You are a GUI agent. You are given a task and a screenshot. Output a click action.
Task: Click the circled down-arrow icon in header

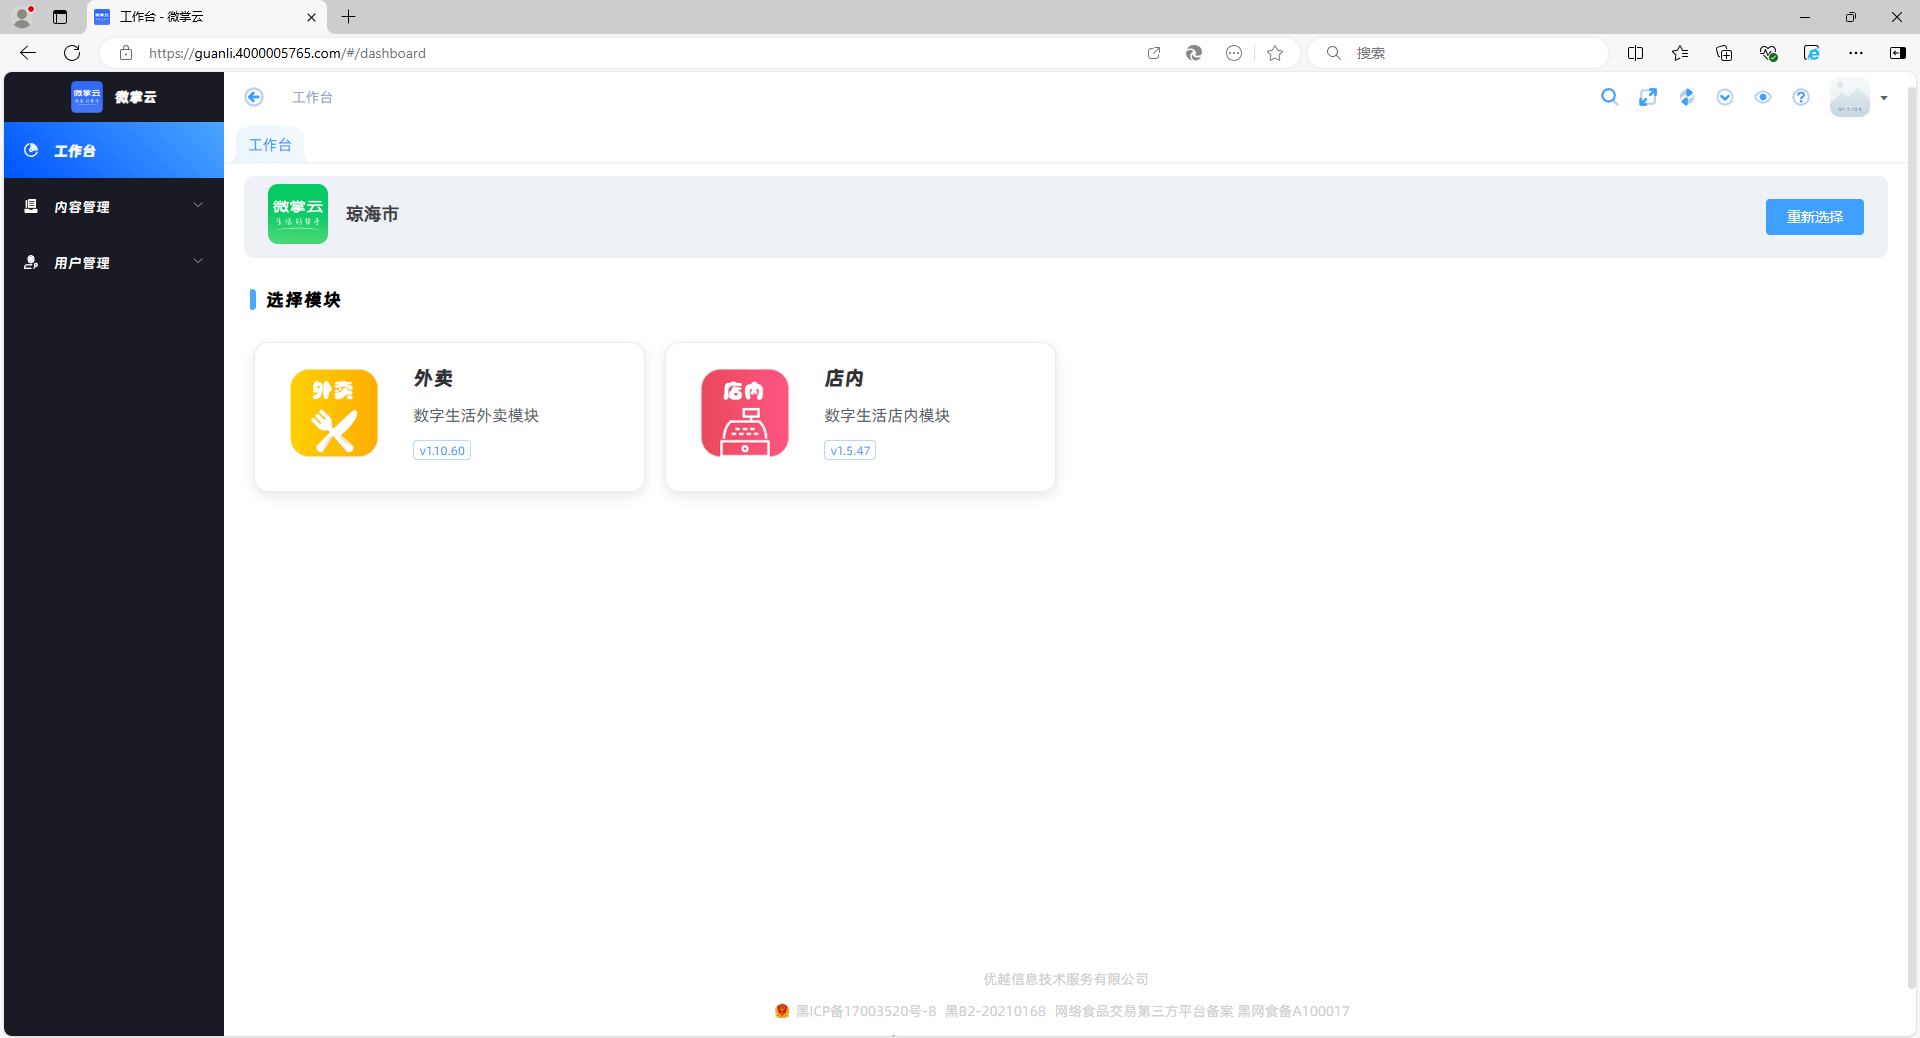point(1725,97)
